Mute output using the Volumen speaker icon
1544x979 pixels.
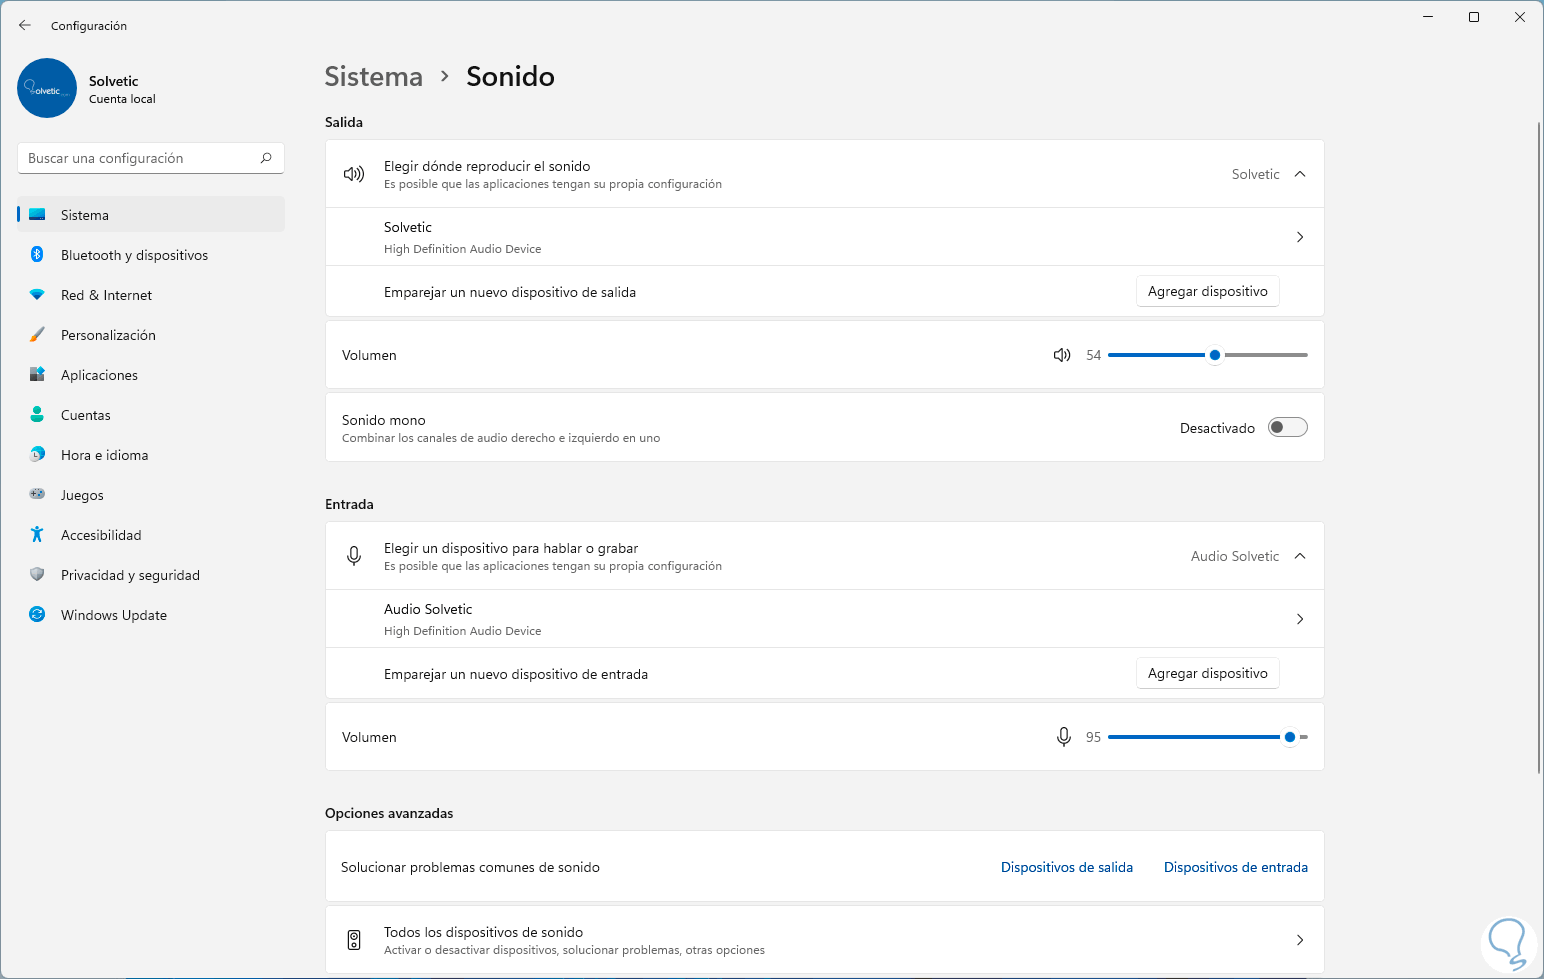coord(1062,355)
